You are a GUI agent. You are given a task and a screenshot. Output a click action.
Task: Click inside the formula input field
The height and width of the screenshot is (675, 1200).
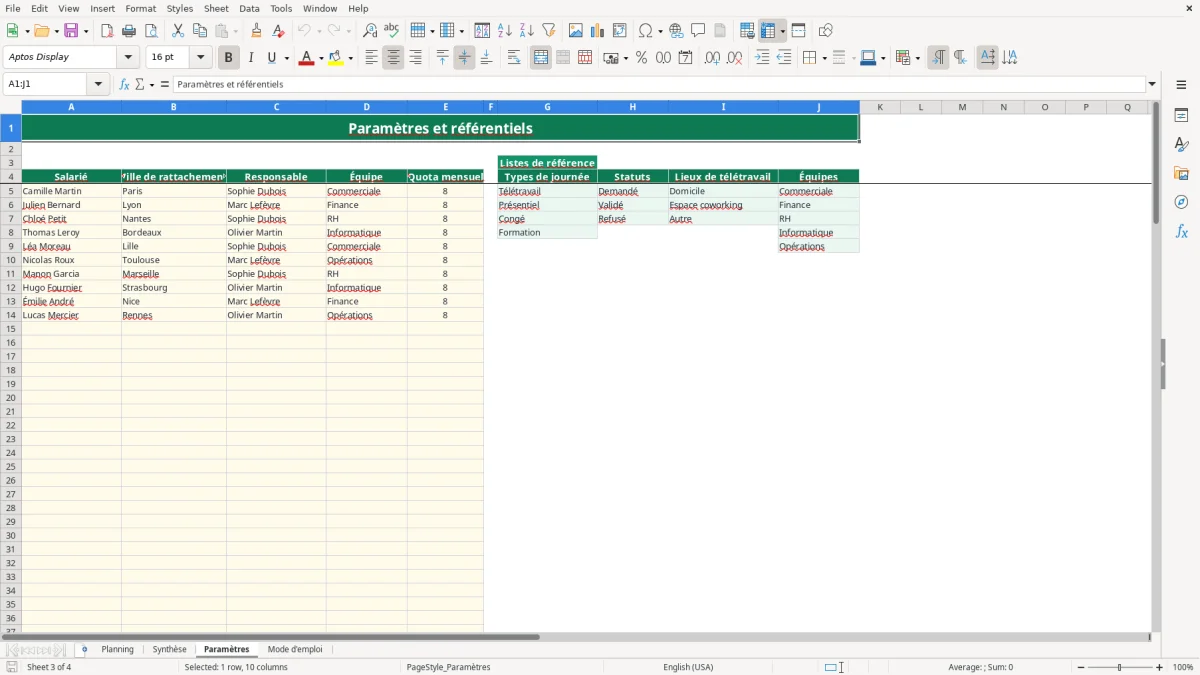pos(658,84)
